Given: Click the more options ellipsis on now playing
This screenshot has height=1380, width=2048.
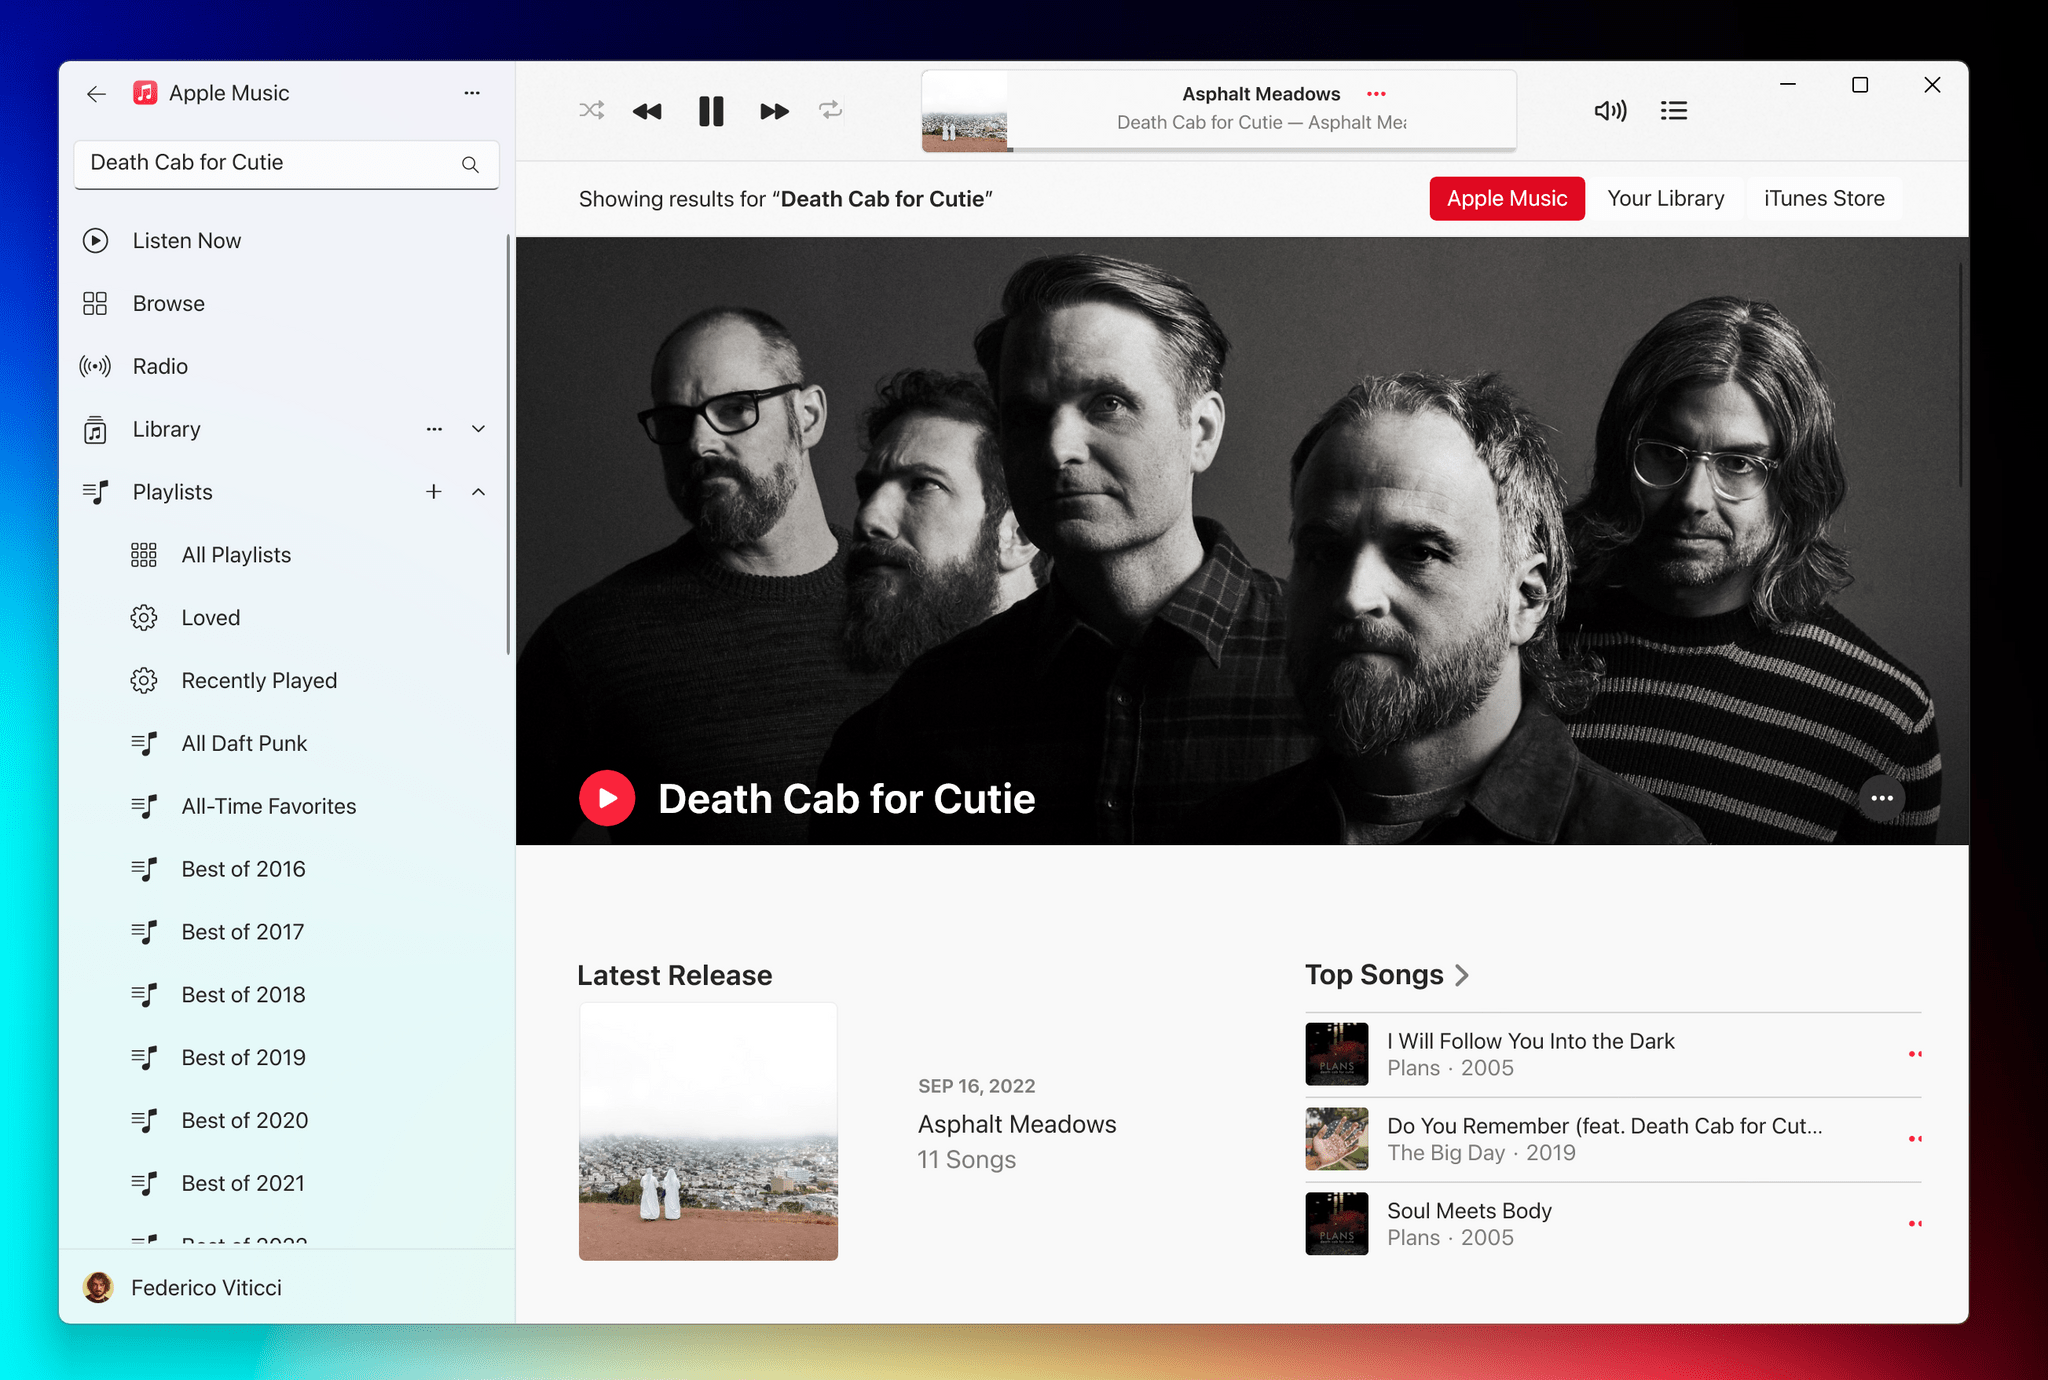Looking at the screenshot, I should coord(1370,92).
